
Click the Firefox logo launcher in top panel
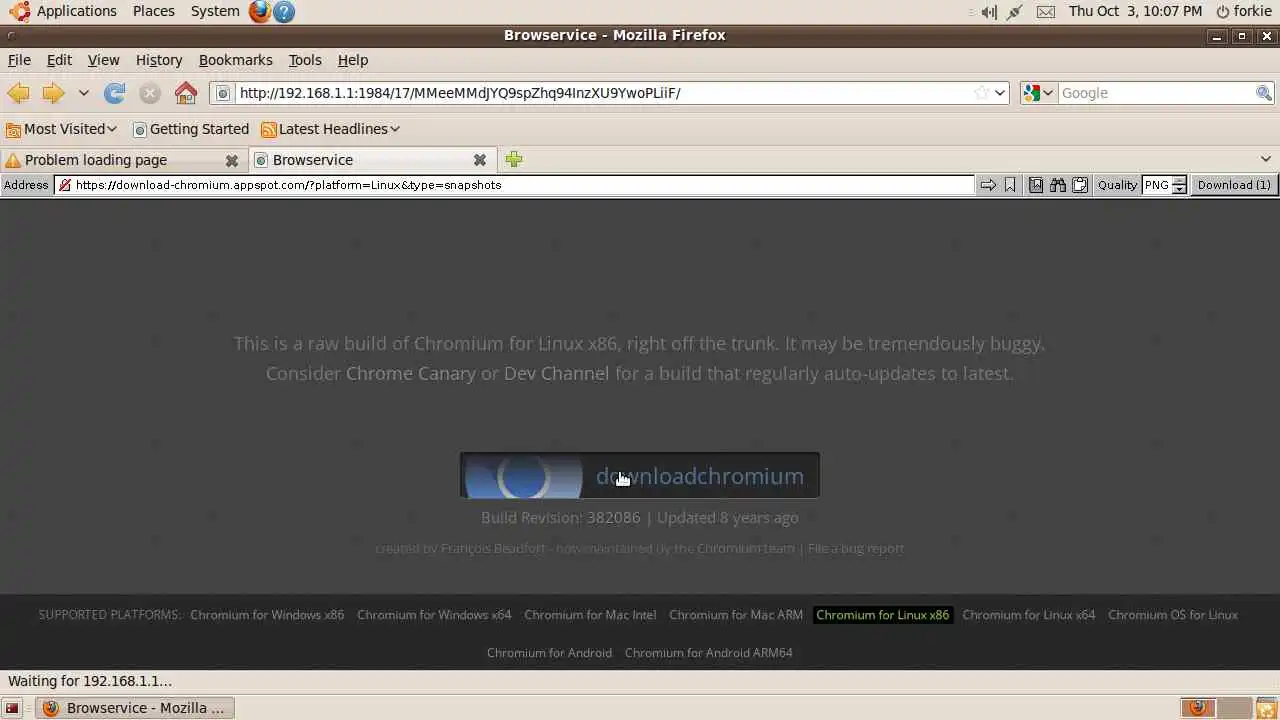(260, 12)
